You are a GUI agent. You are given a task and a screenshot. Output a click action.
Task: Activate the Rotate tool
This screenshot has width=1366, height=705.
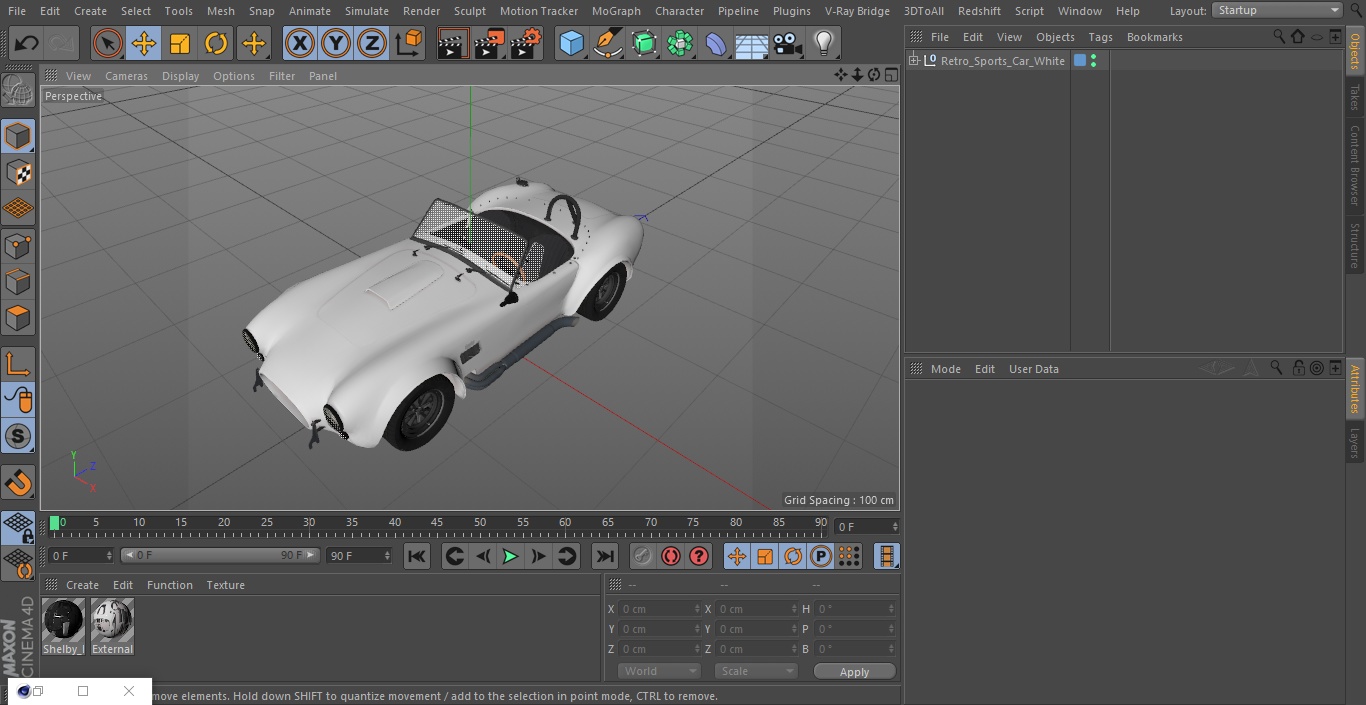point(216,43)
